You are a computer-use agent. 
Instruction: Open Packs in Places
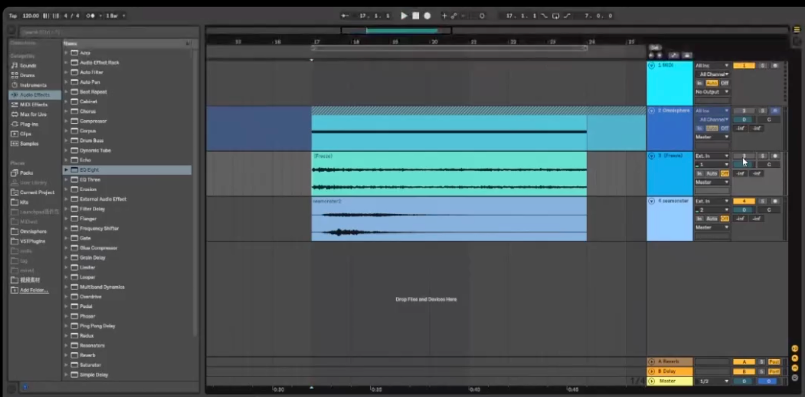(x=23, y=173)
